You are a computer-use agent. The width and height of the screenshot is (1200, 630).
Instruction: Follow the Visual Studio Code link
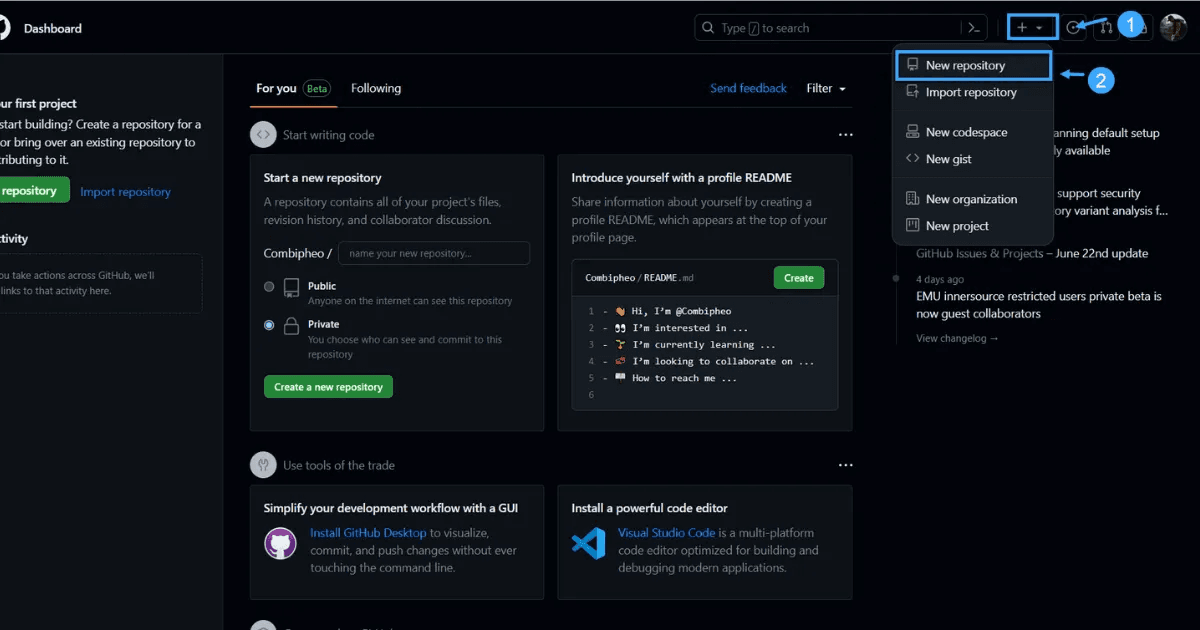[x=666, y=533]
